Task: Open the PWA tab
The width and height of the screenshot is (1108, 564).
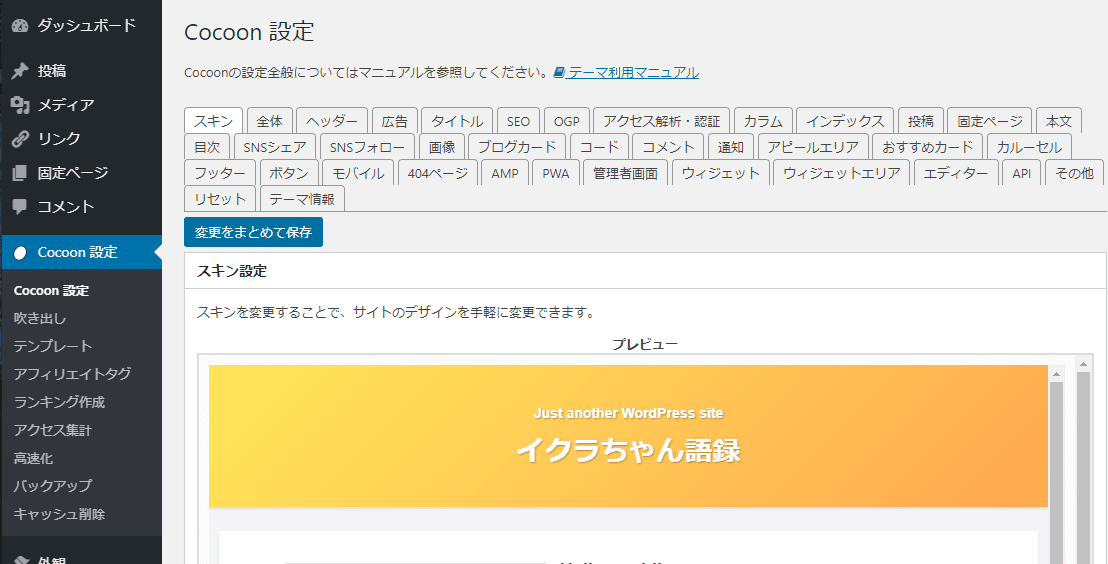Action: tap(555, 173)
